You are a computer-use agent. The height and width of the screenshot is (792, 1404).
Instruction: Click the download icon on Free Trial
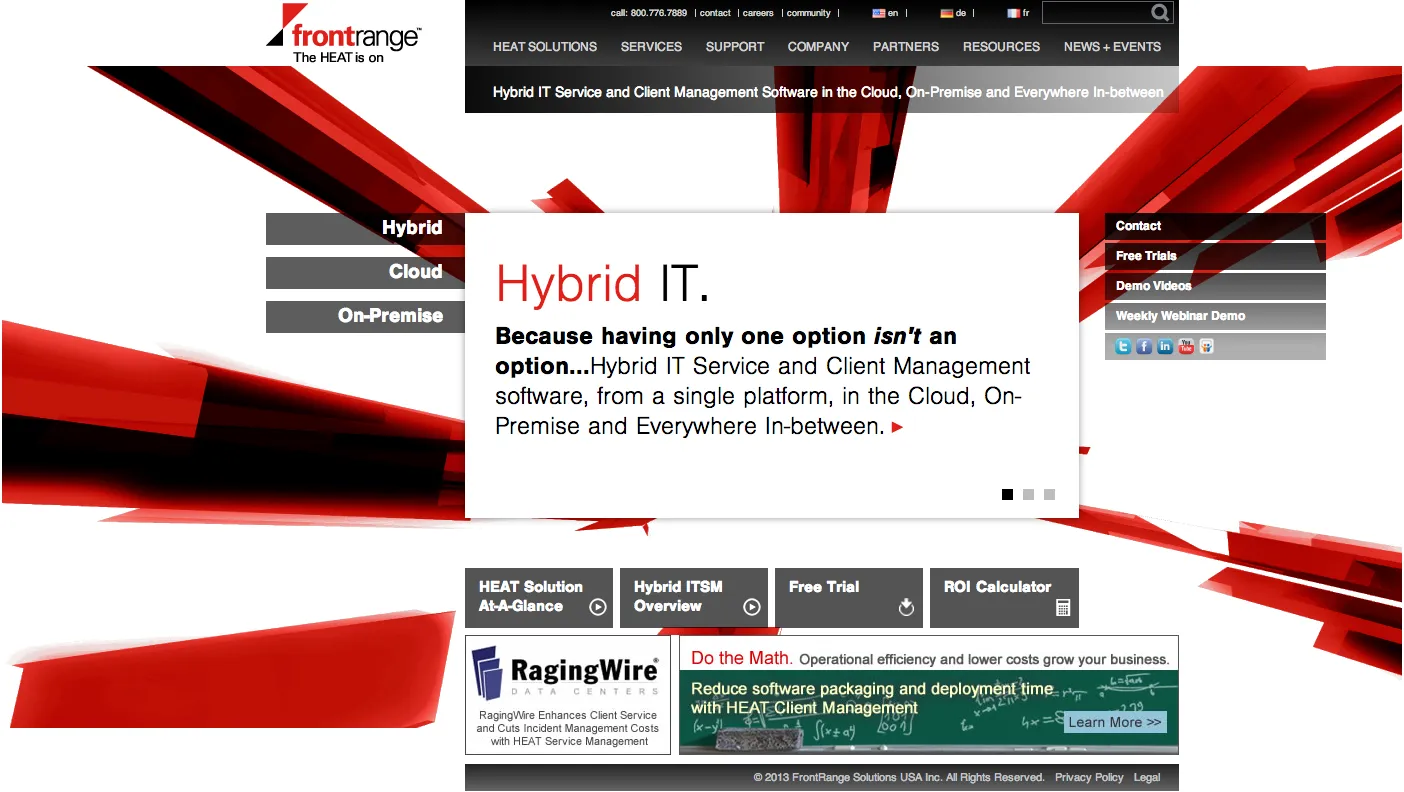click(x=907, y=607)
